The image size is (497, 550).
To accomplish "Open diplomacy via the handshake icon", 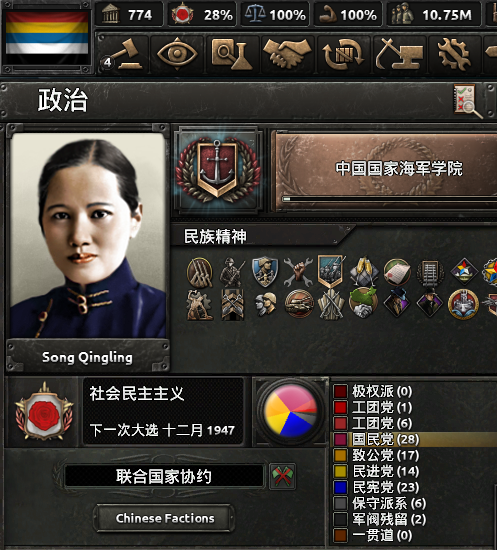I will pos(287,54).
